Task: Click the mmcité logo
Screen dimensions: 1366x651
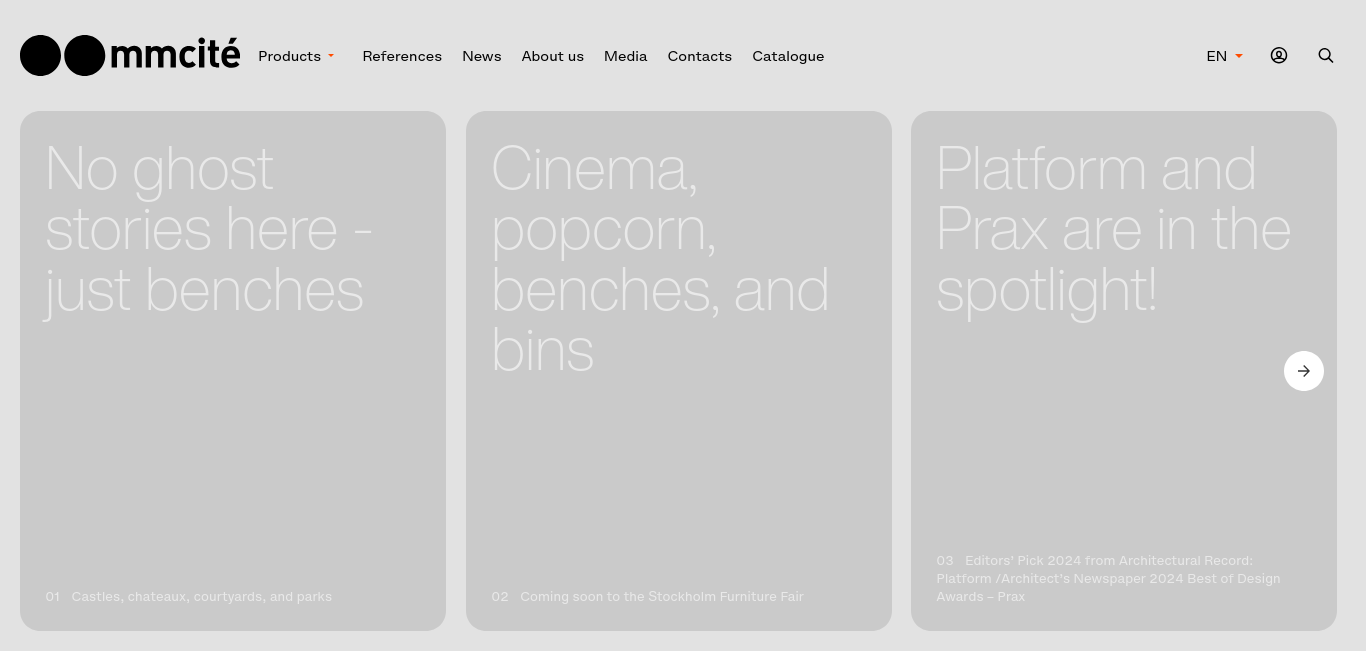Action: (130, 55)
